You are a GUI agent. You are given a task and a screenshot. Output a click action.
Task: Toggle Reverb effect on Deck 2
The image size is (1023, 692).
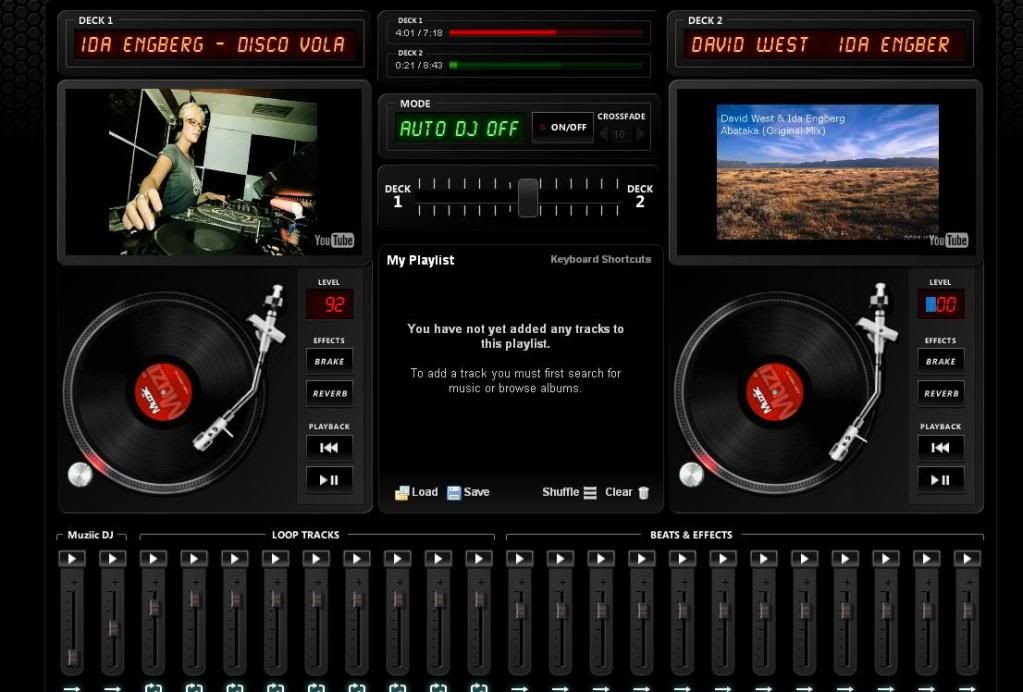tap(940, 393)
